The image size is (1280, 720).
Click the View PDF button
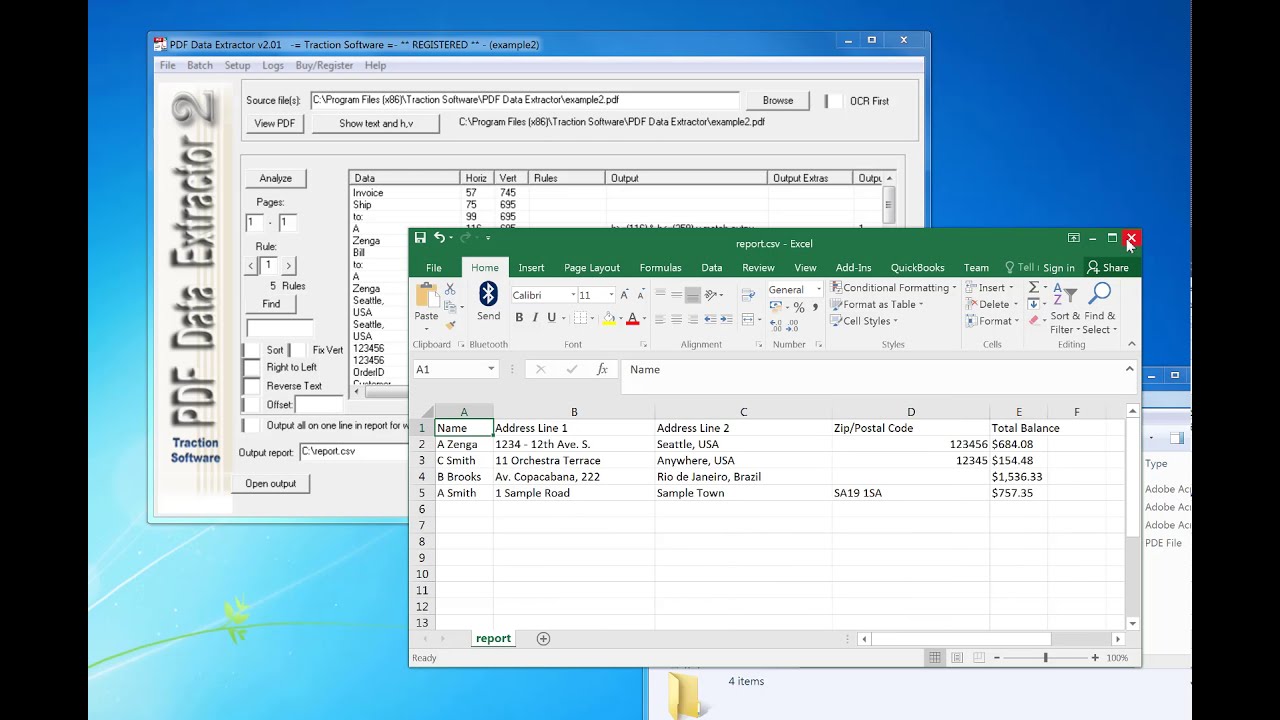274,124
